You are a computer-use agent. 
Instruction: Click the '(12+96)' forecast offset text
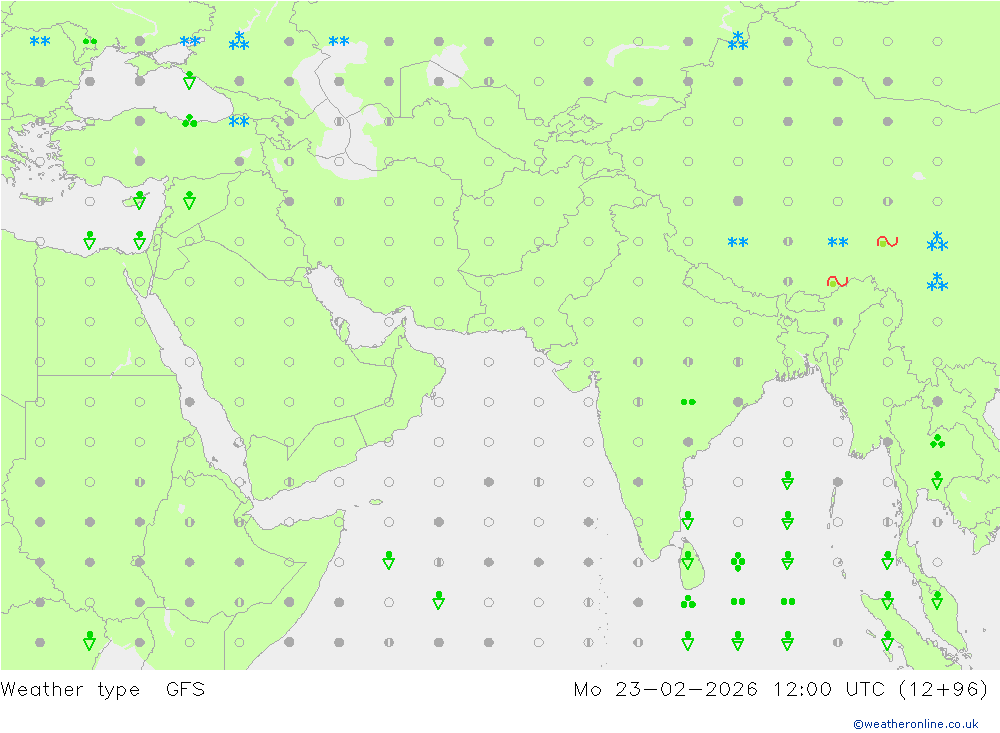coord(943,689)
